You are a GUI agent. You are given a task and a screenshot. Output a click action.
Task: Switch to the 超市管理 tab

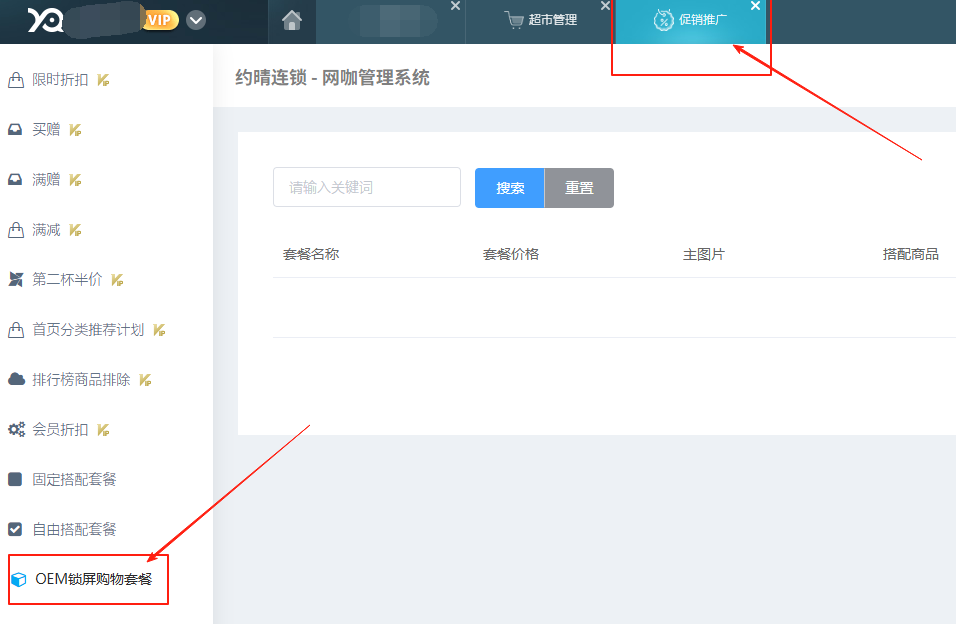click(541, 21)
